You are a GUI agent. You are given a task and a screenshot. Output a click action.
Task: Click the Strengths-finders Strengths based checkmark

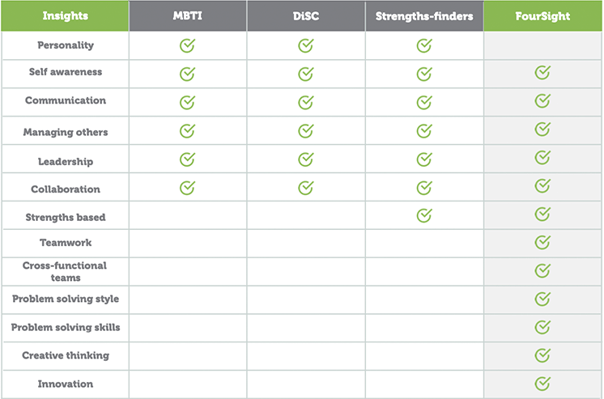coord(424,215)
